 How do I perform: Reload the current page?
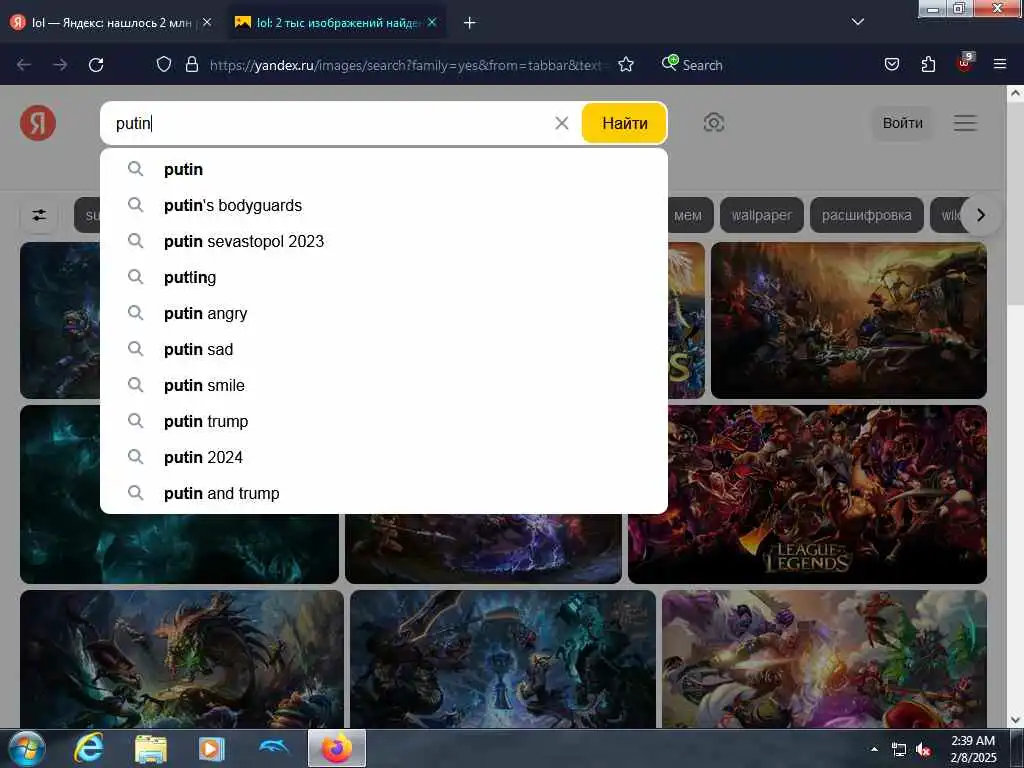[x=96, y=65]
